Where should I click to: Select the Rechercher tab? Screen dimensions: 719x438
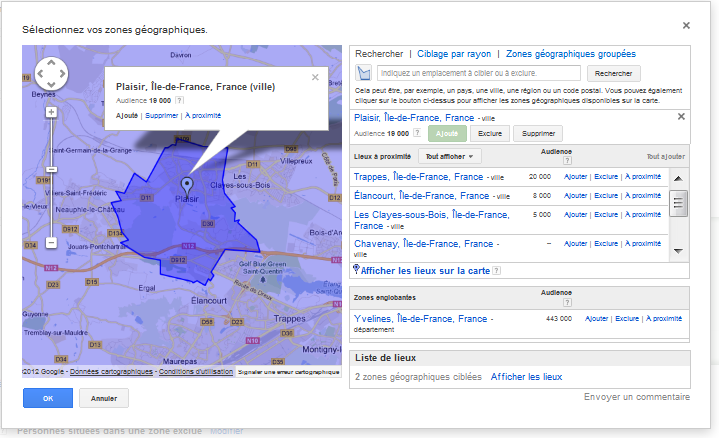click(379, 54)
